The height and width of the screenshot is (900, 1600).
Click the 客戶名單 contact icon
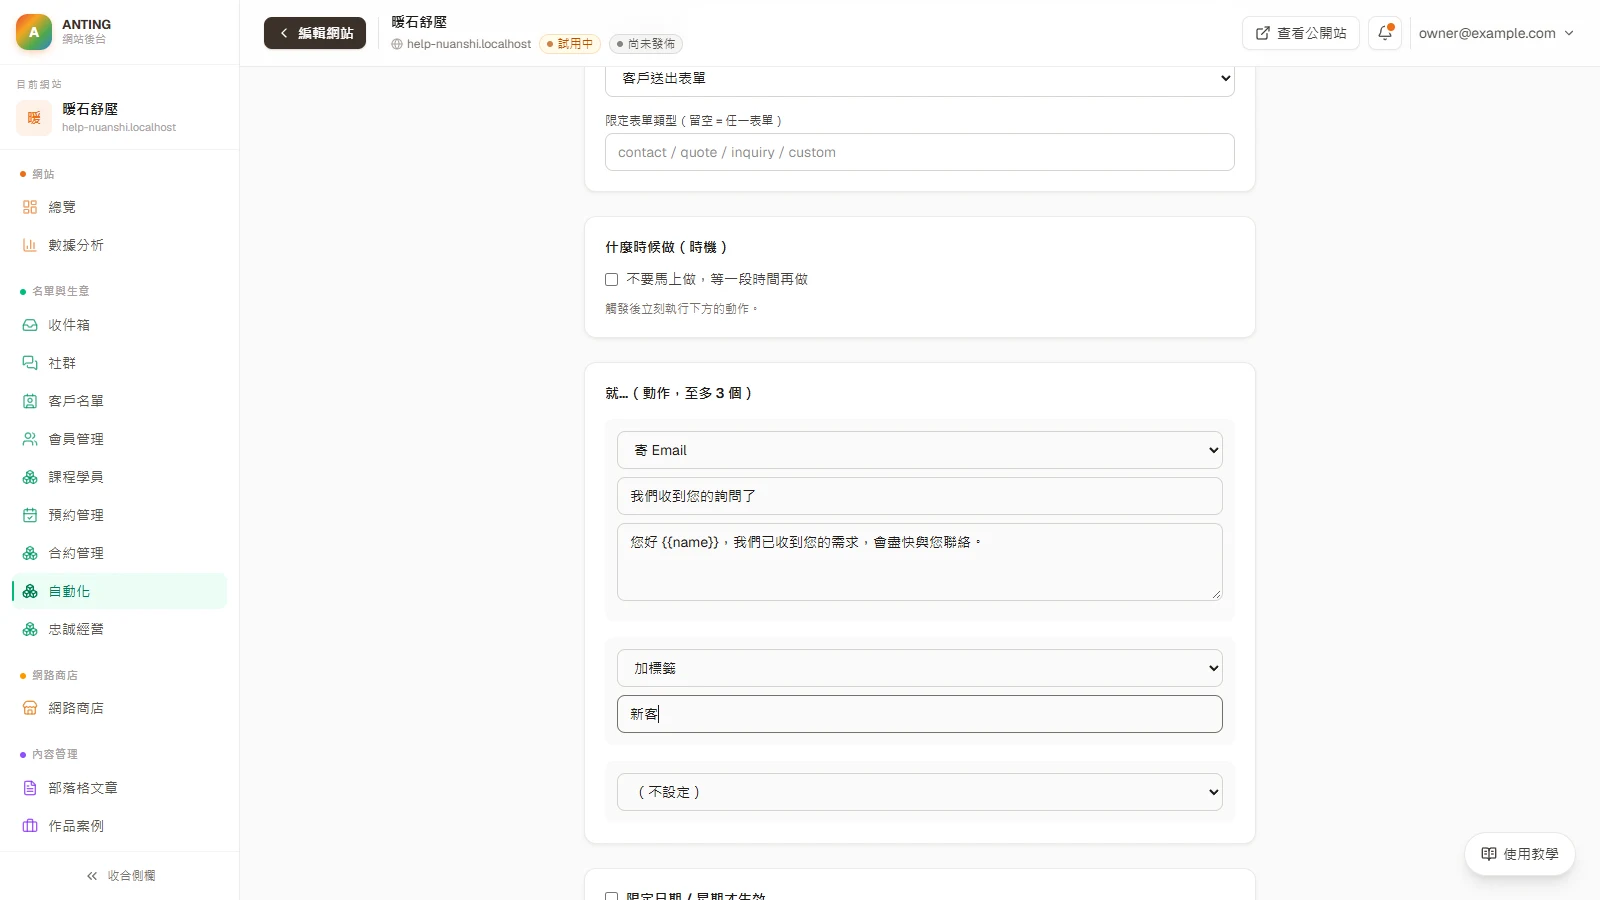(x=30, y=401)
